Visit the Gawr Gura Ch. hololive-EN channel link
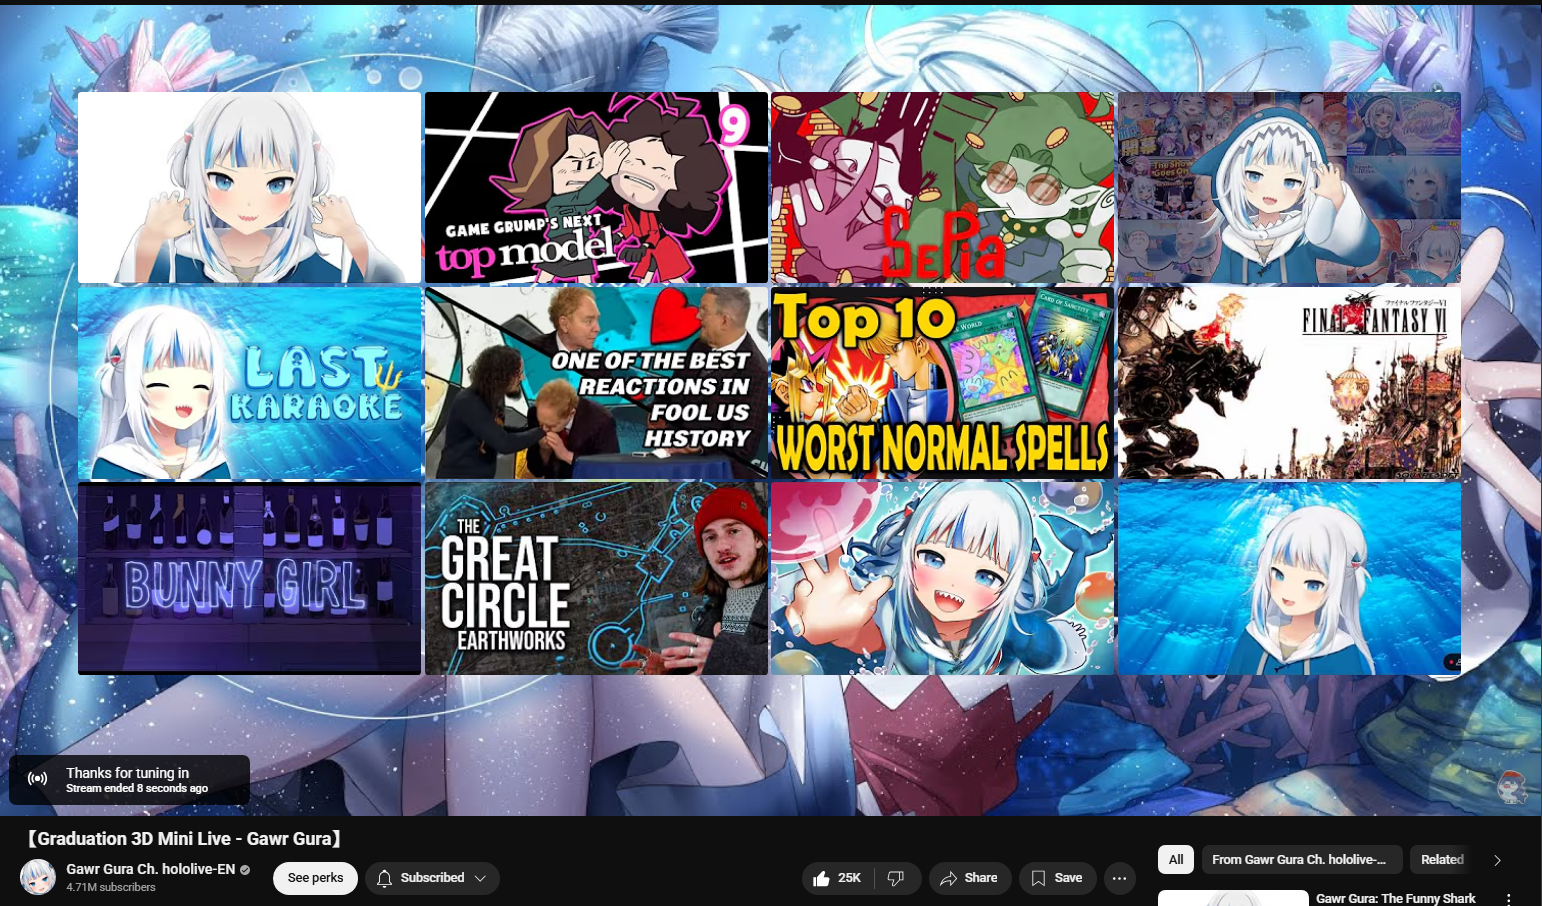The width and height of the screenshot is (1542, 906). pos(151,869)
